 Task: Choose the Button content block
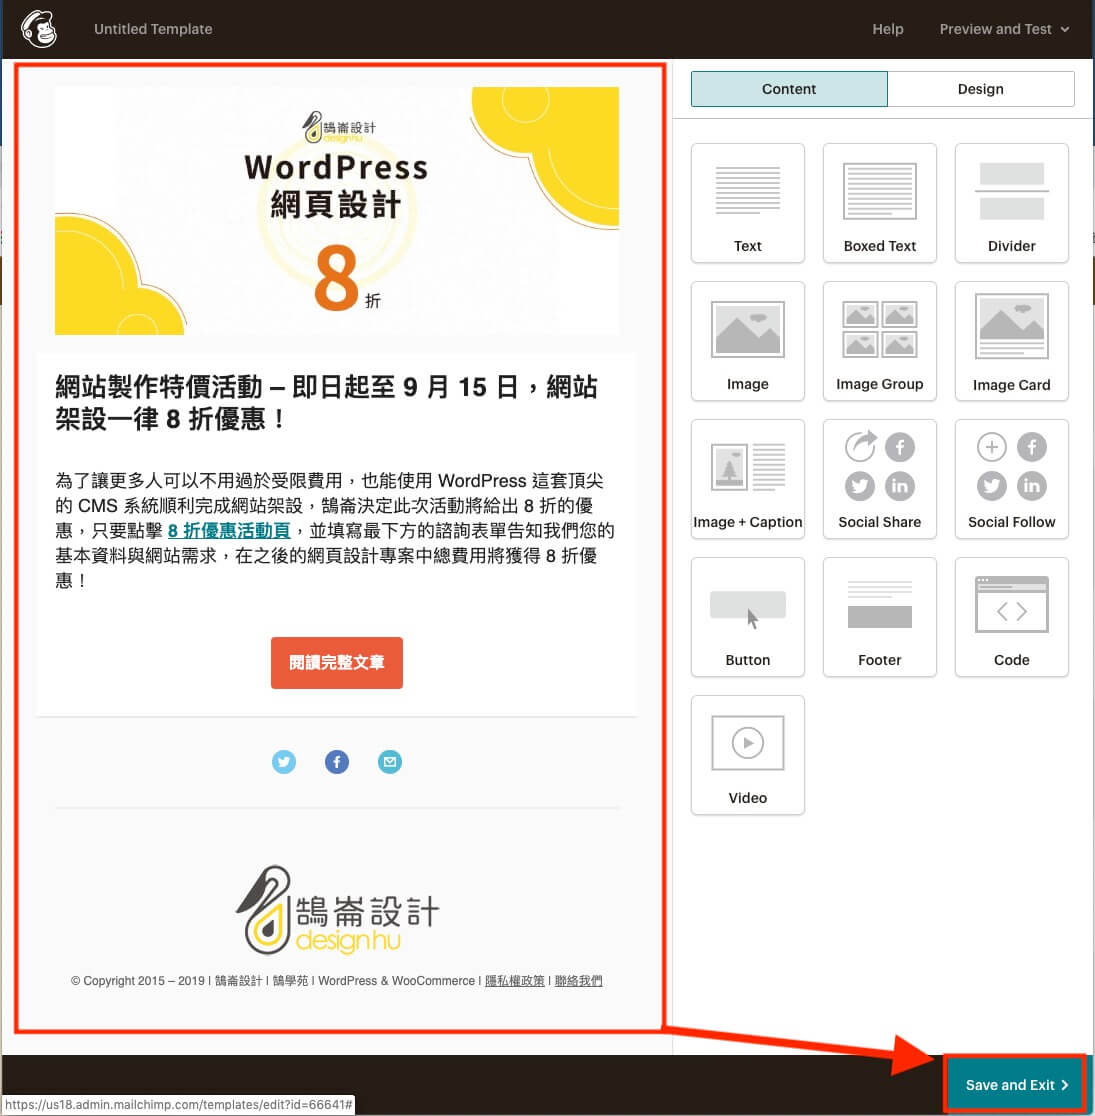coord(748,618)
